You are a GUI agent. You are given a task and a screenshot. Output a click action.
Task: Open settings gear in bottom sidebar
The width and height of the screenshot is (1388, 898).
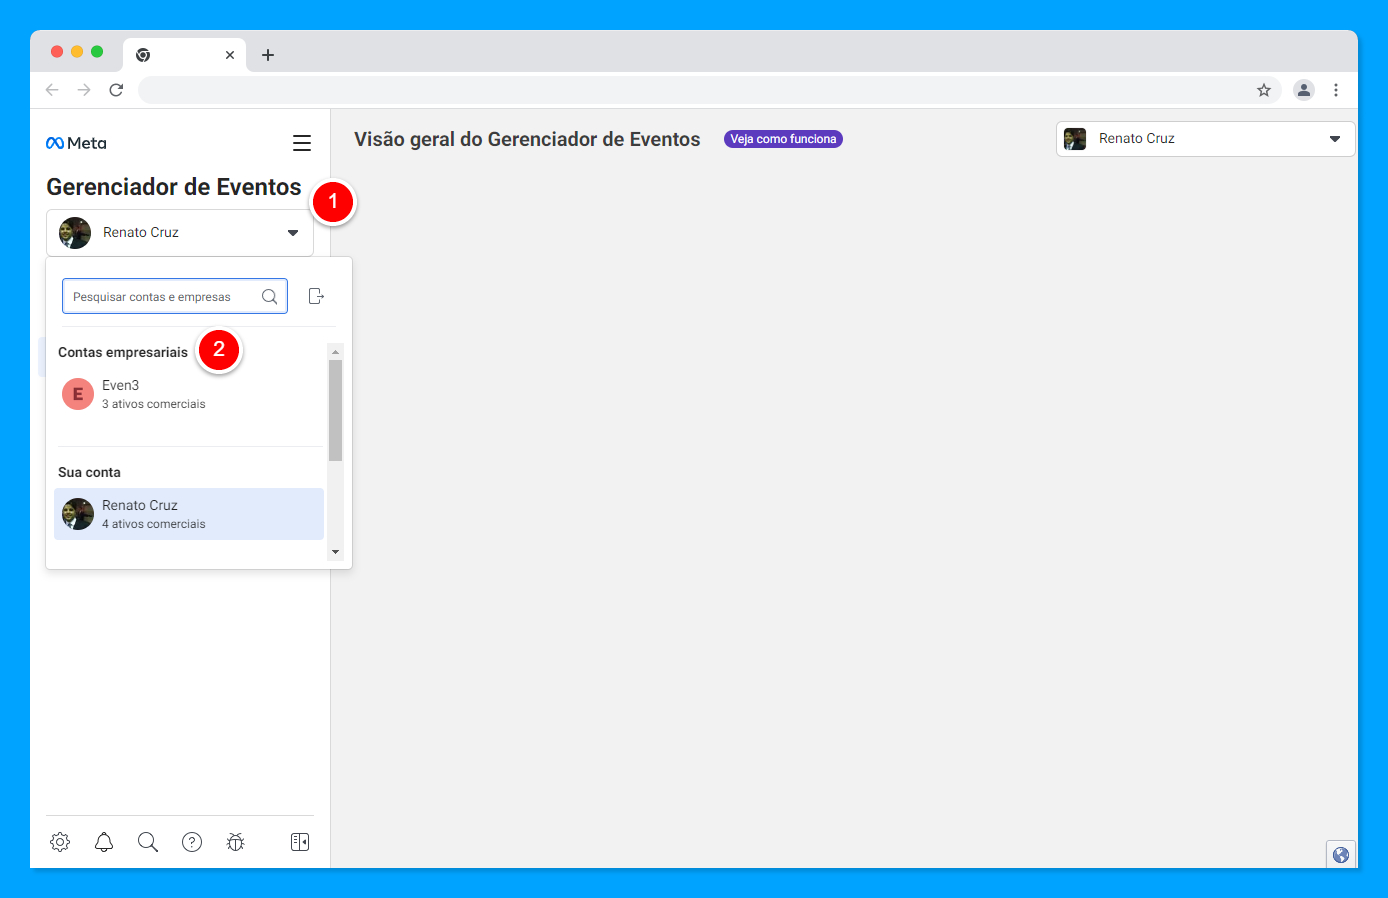[60, 842]
